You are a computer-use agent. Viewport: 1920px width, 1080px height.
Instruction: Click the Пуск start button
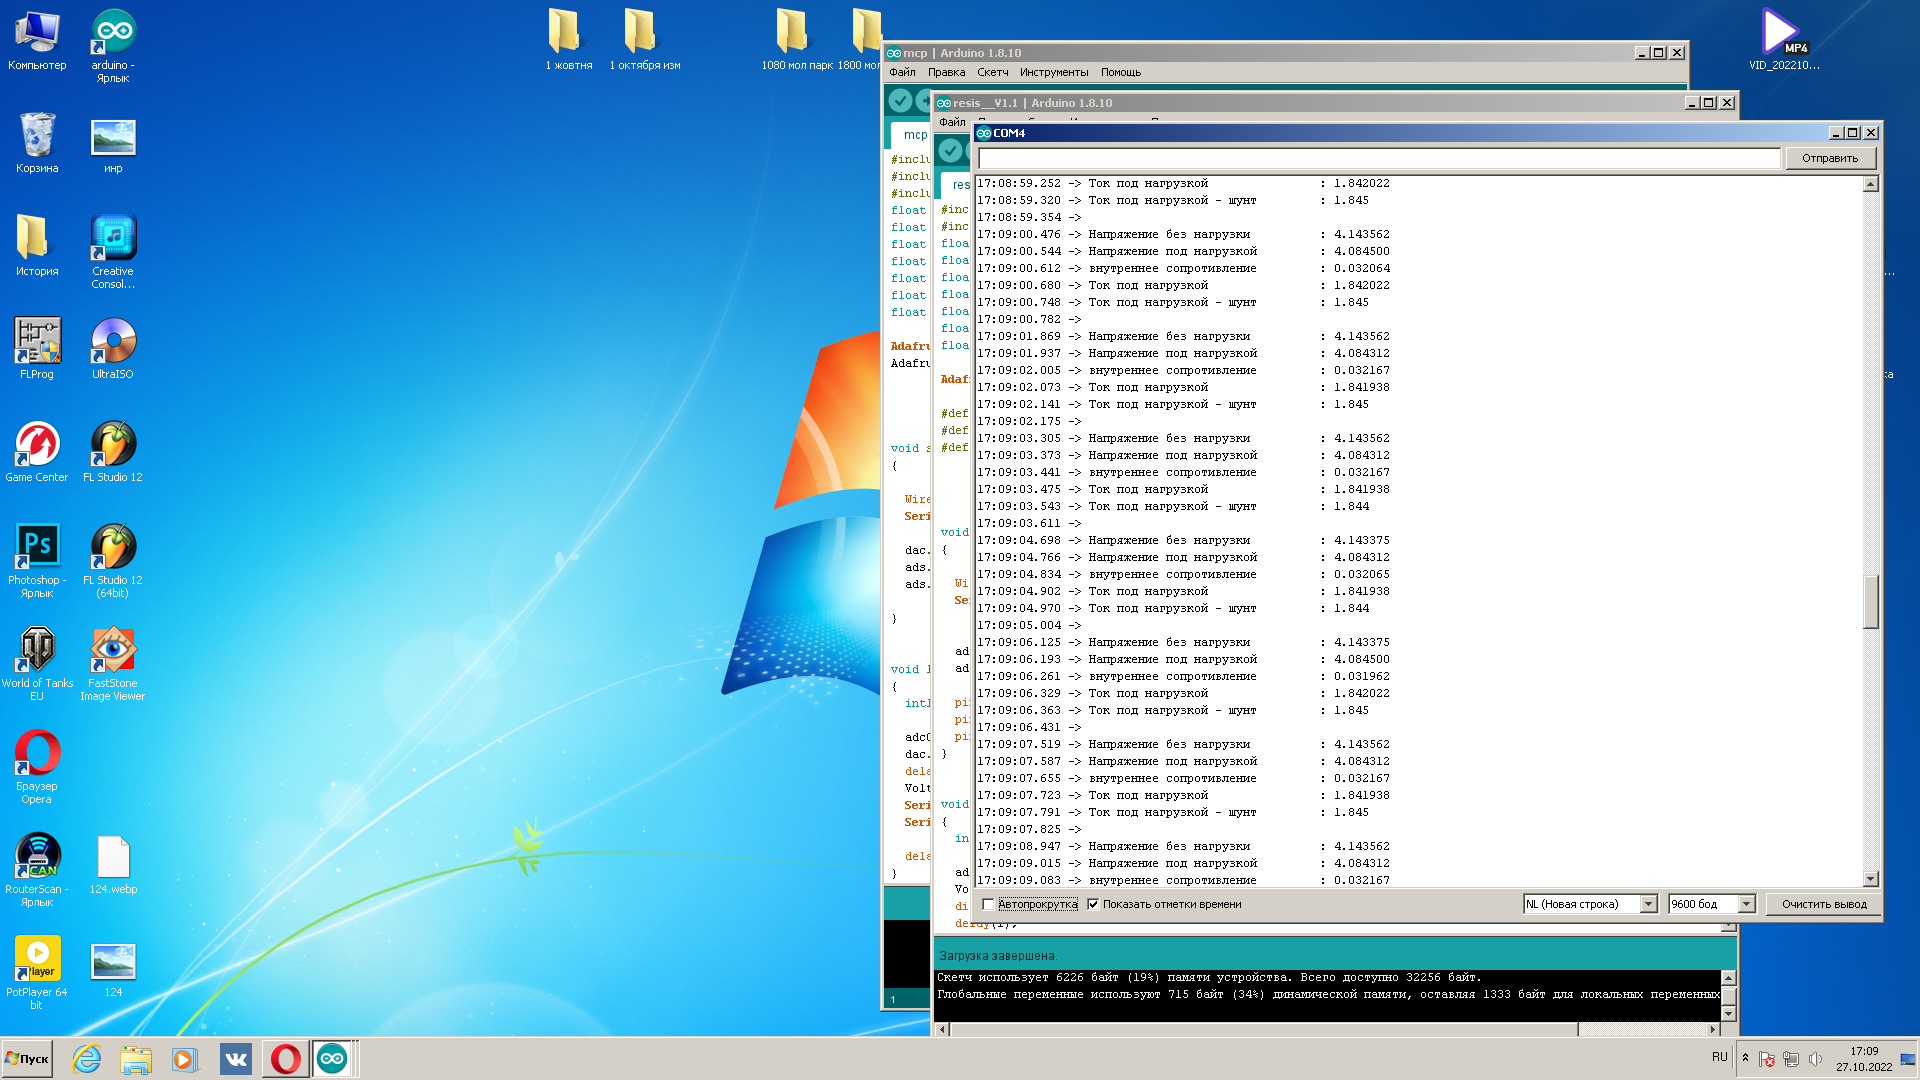point(28,1059)
